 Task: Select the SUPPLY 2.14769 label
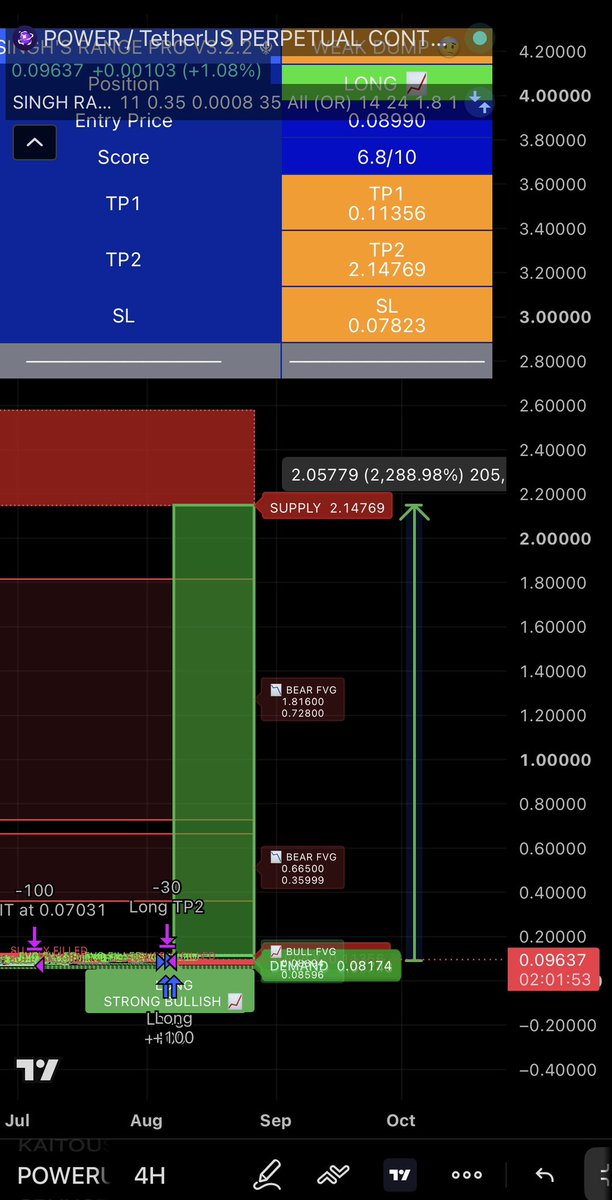(x=325, y=508)
